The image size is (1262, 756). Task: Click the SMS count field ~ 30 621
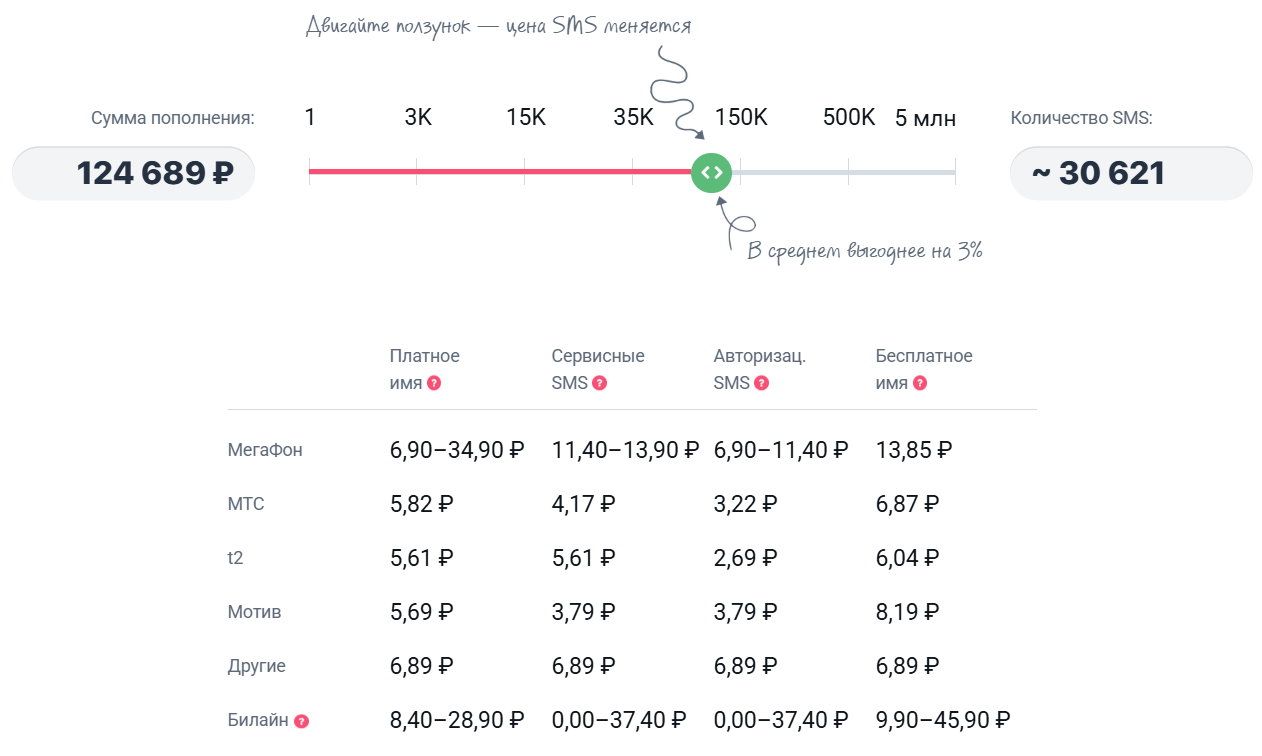coord(1131,173)
